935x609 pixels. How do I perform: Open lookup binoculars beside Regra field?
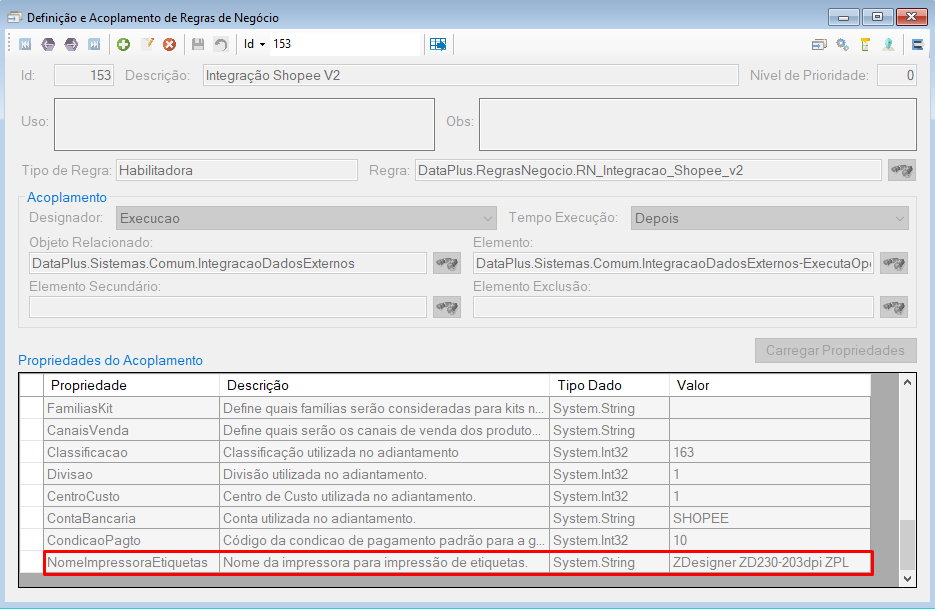click(x=902, y=171)
